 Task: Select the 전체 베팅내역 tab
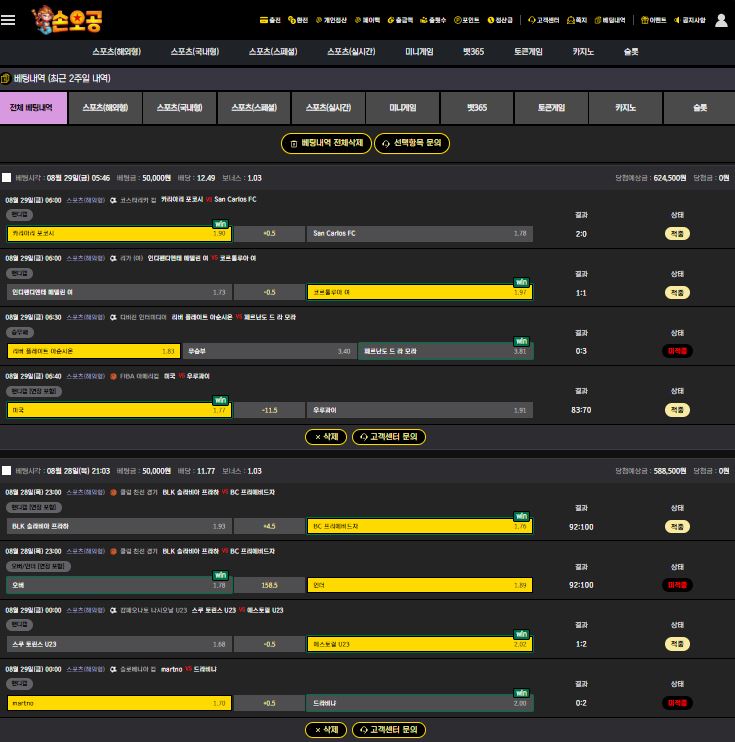point(33,108)
